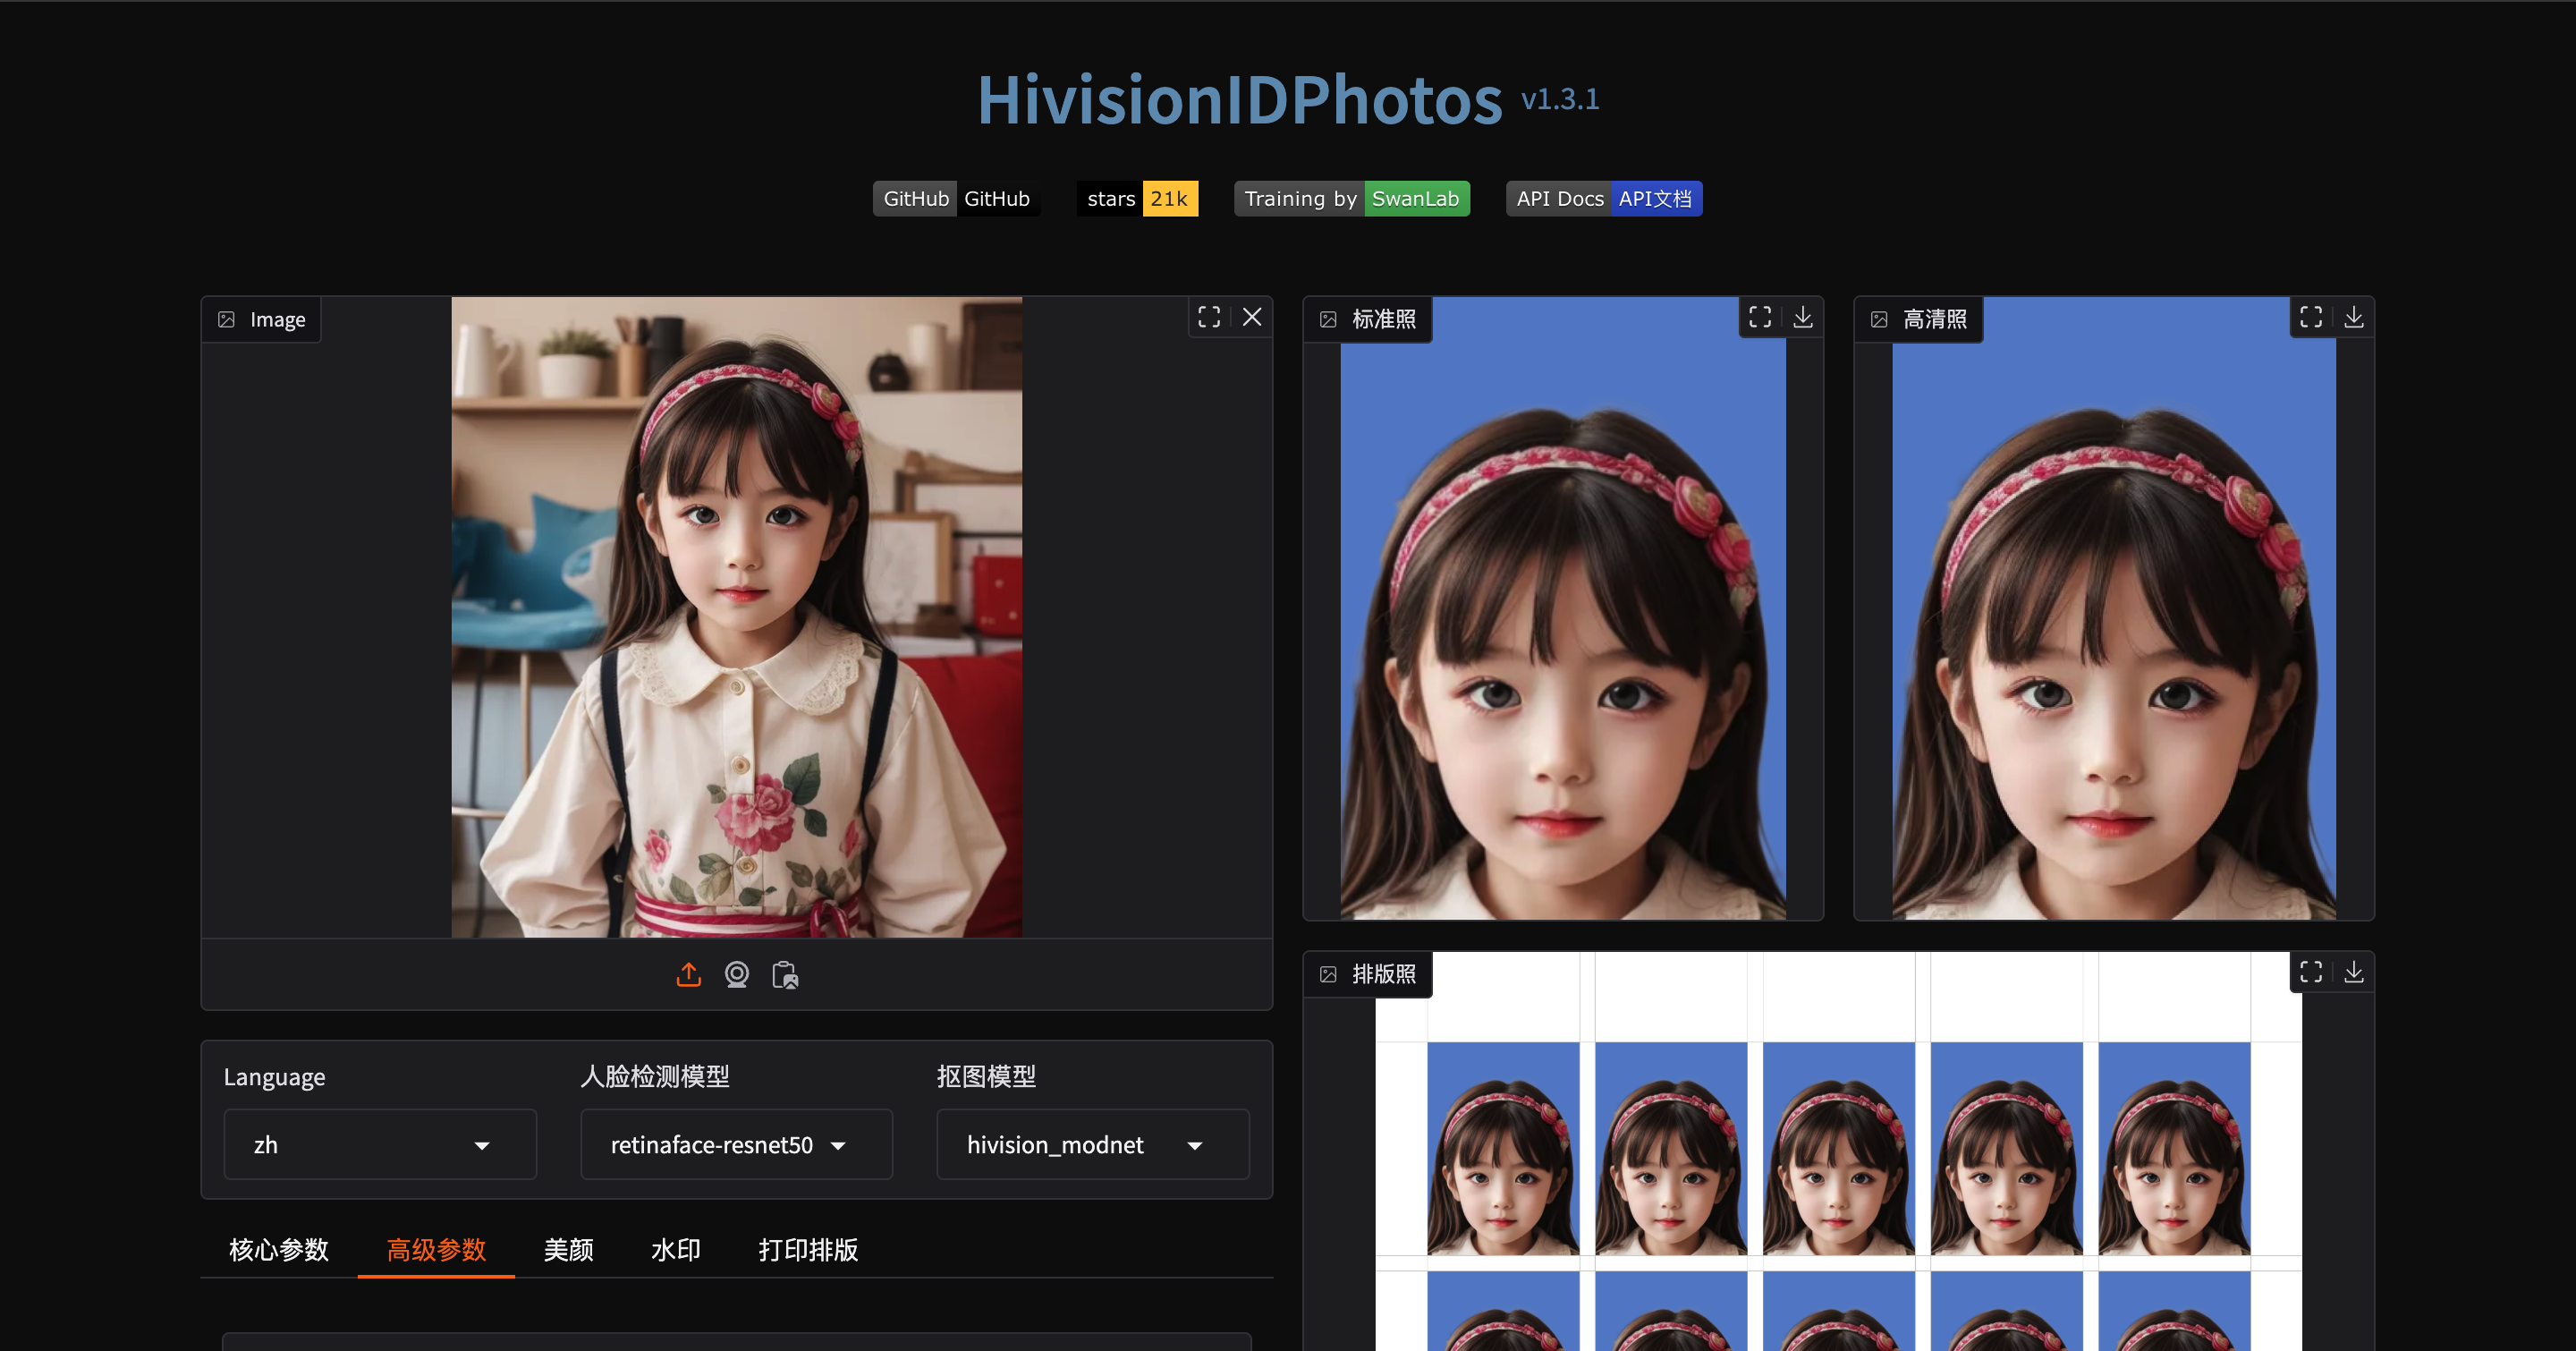Open the webcam capture icon
Viewport: 2576px width, 1351px height.
coord(737,974)
